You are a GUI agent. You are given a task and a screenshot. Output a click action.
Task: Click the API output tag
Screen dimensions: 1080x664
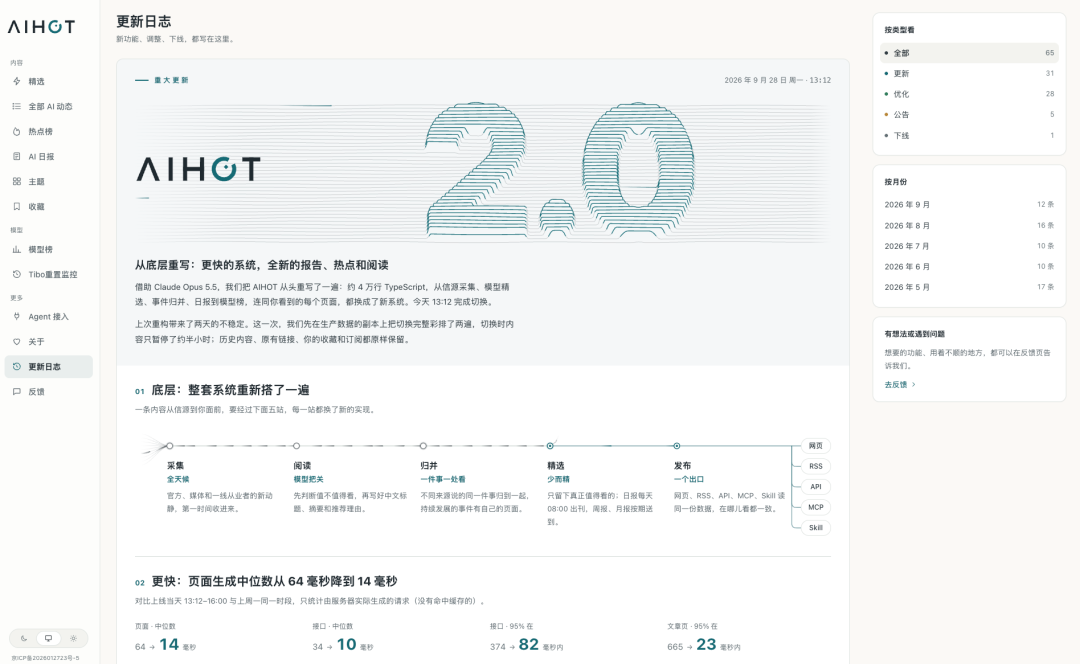click(x=816, y=486)
